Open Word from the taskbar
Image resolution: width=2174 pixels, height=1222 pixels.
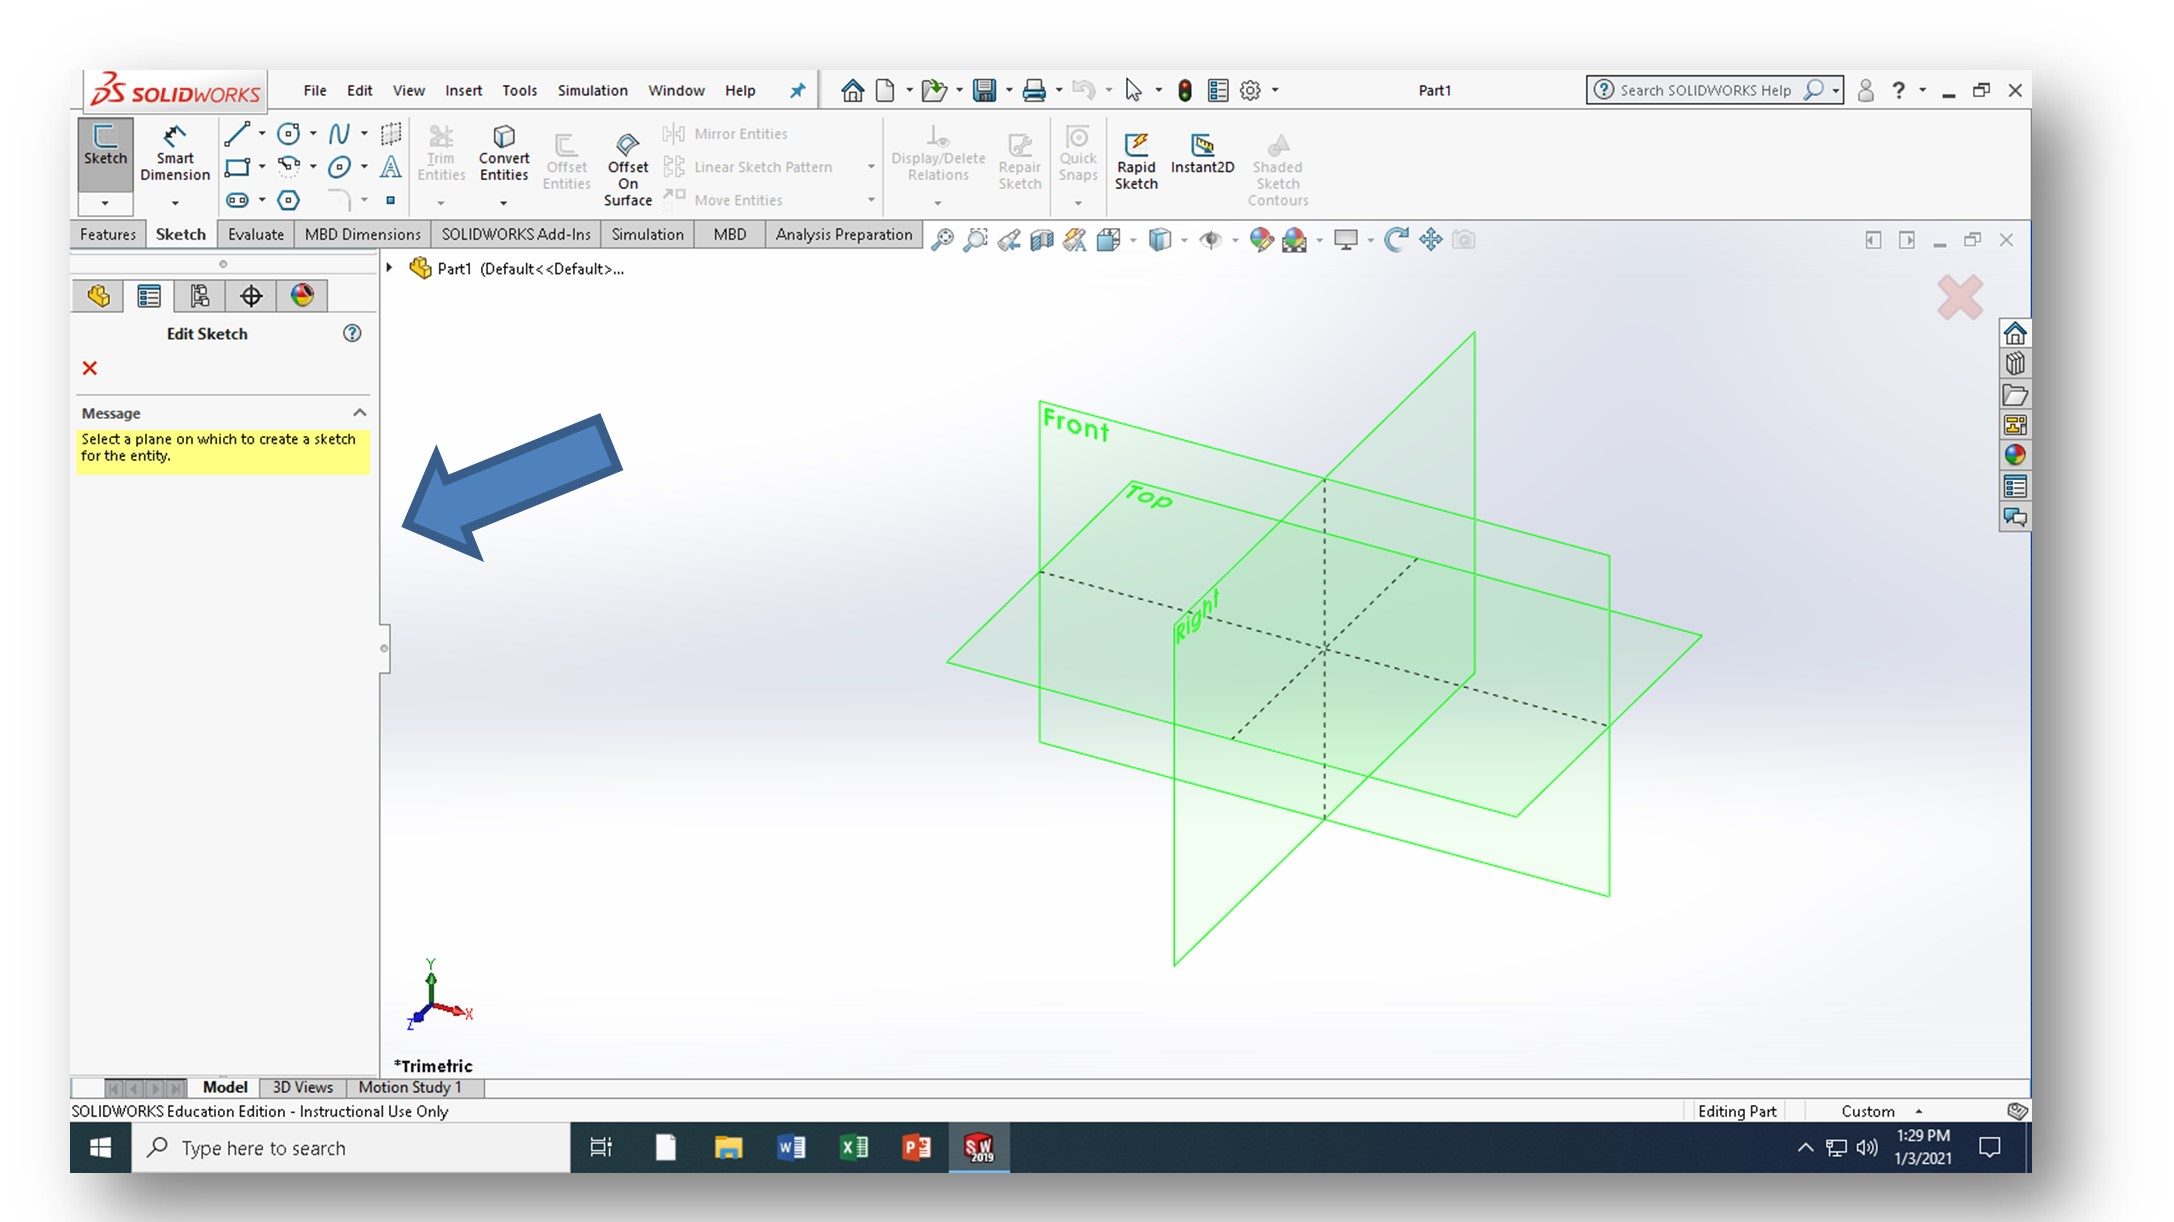pos(791,1147)
